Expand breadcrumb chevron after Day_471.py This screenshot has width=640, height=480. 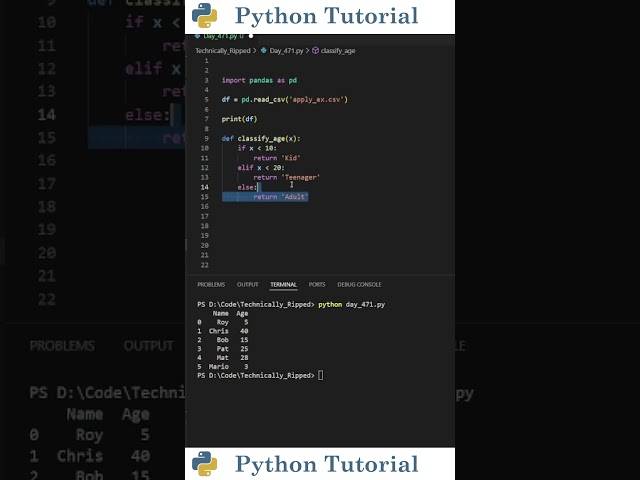pyautogui.click(x=307, y=51)
